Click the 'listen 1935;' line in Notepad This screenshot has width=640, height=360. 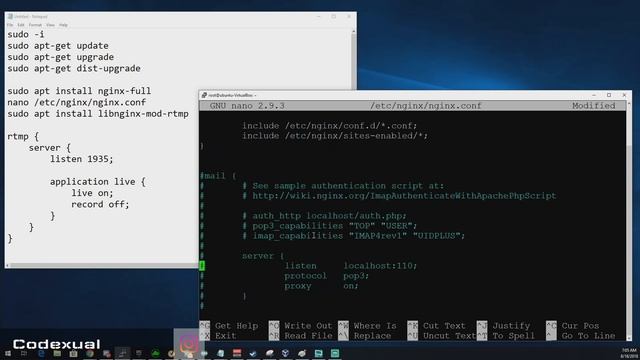[82, 159]
